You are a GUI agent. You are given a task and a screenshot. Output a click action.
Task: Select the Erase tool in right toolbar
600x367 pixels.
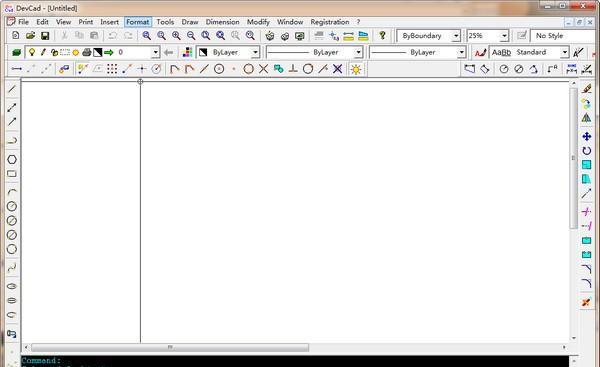587,89
